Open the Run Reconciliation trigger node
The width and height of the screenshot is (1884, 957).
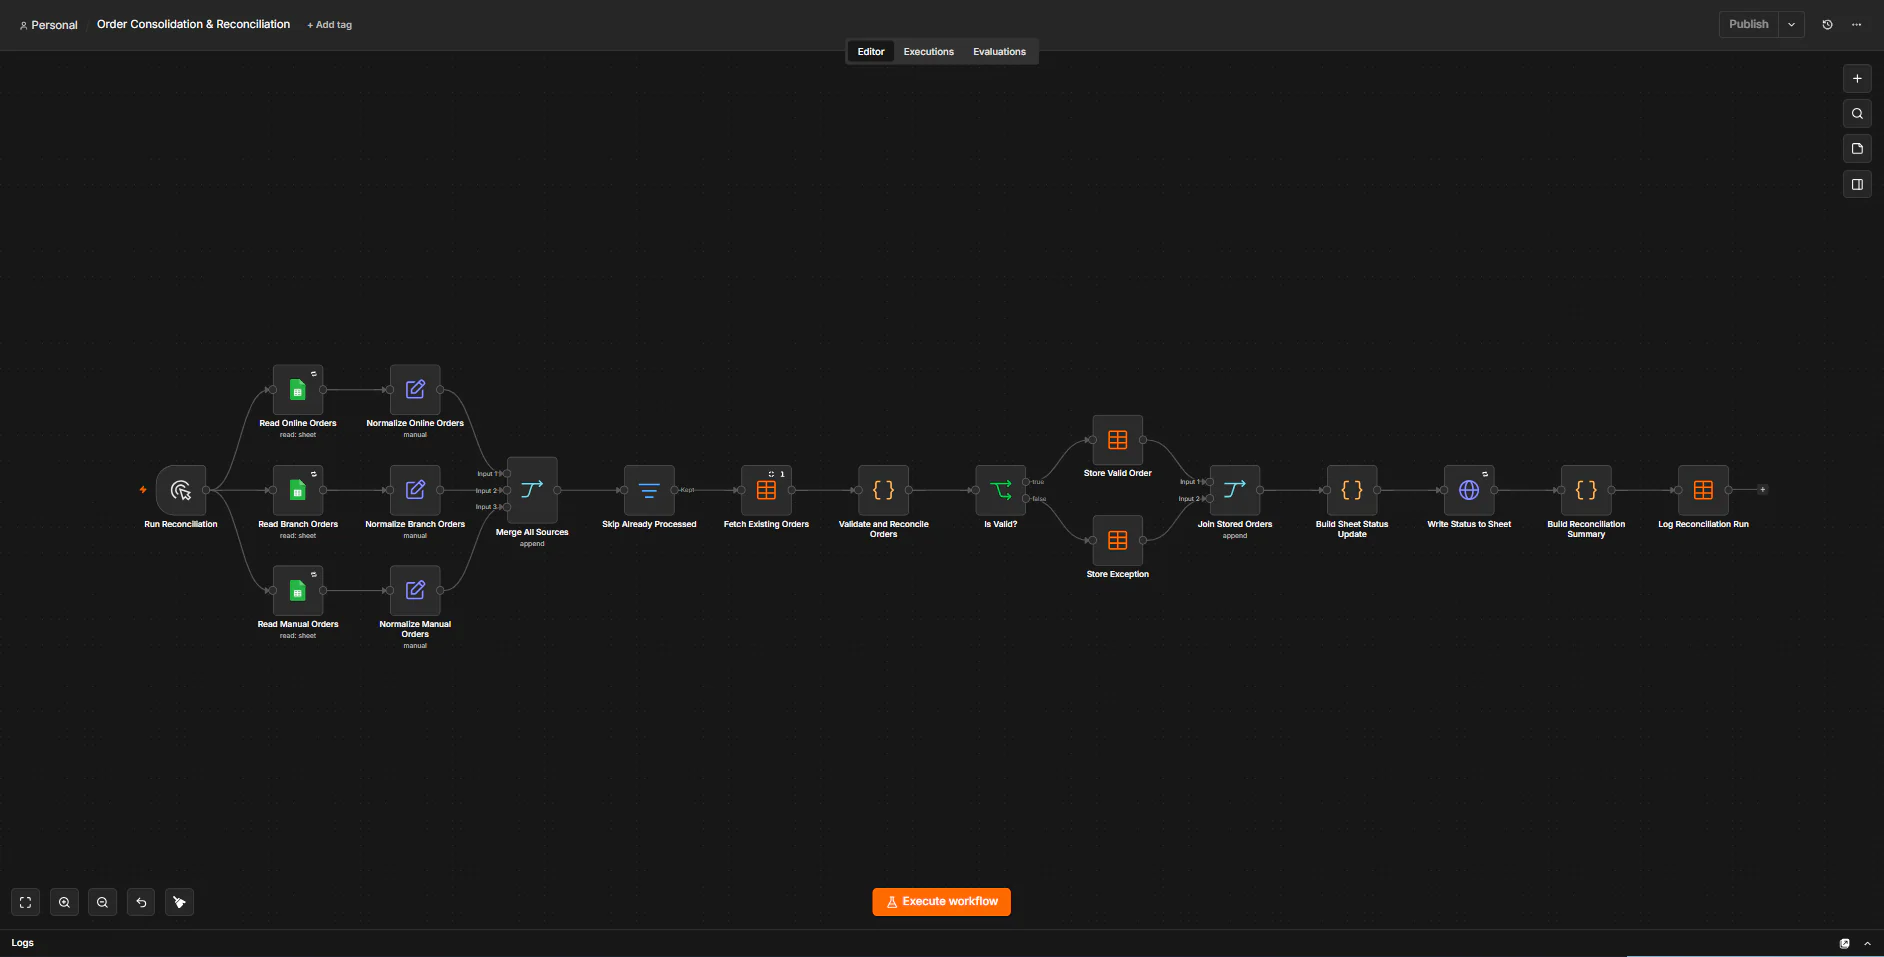[x=181, y=490]
